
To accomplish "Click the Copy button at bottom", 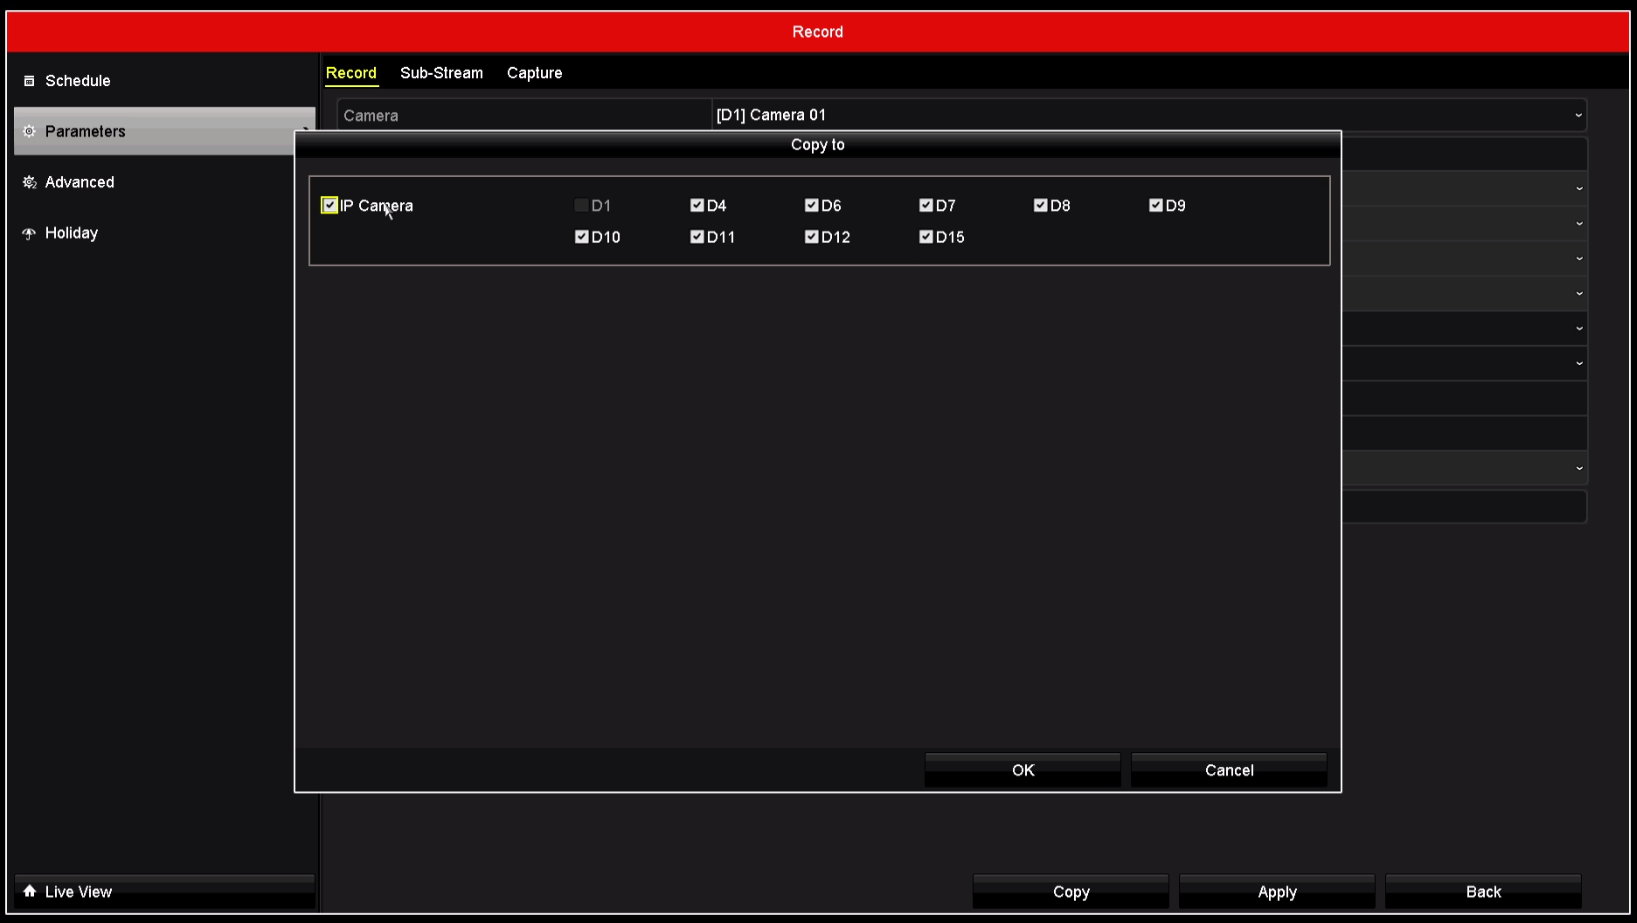I will pyautogui.click(x=1070, y=892).
